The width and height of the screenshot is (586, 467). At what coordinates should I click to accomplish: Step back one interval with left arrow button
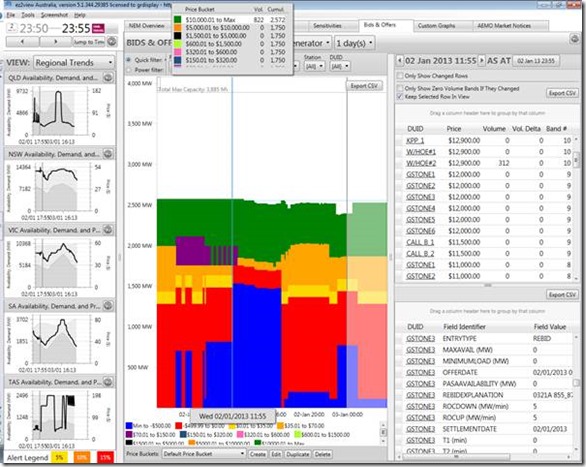22,41
